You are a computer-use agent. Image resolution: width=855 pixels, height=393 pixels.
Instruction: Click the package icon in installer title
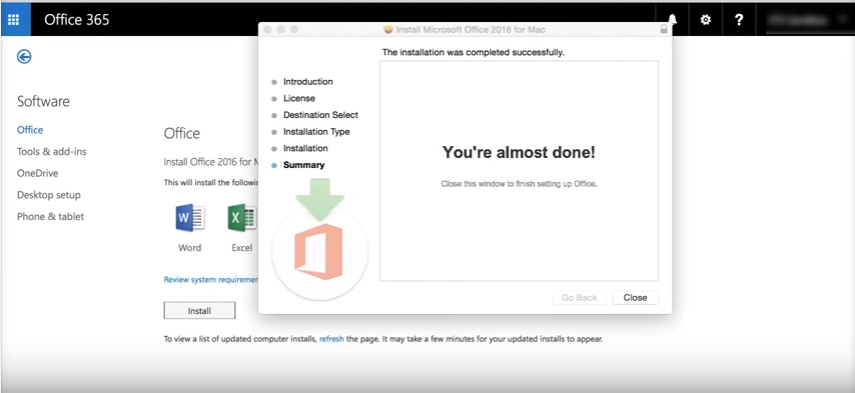(x=388, y=29)
